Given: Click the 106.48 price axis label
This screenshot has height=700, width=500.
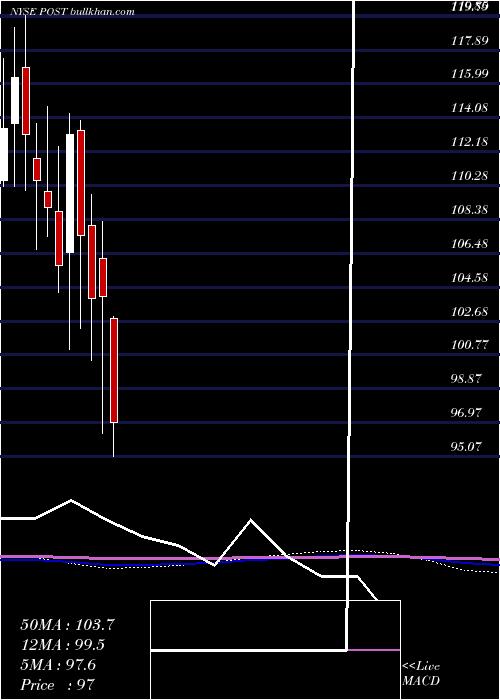Looking at the screenshot, I should pyautogui.click(x=470, y=244).
